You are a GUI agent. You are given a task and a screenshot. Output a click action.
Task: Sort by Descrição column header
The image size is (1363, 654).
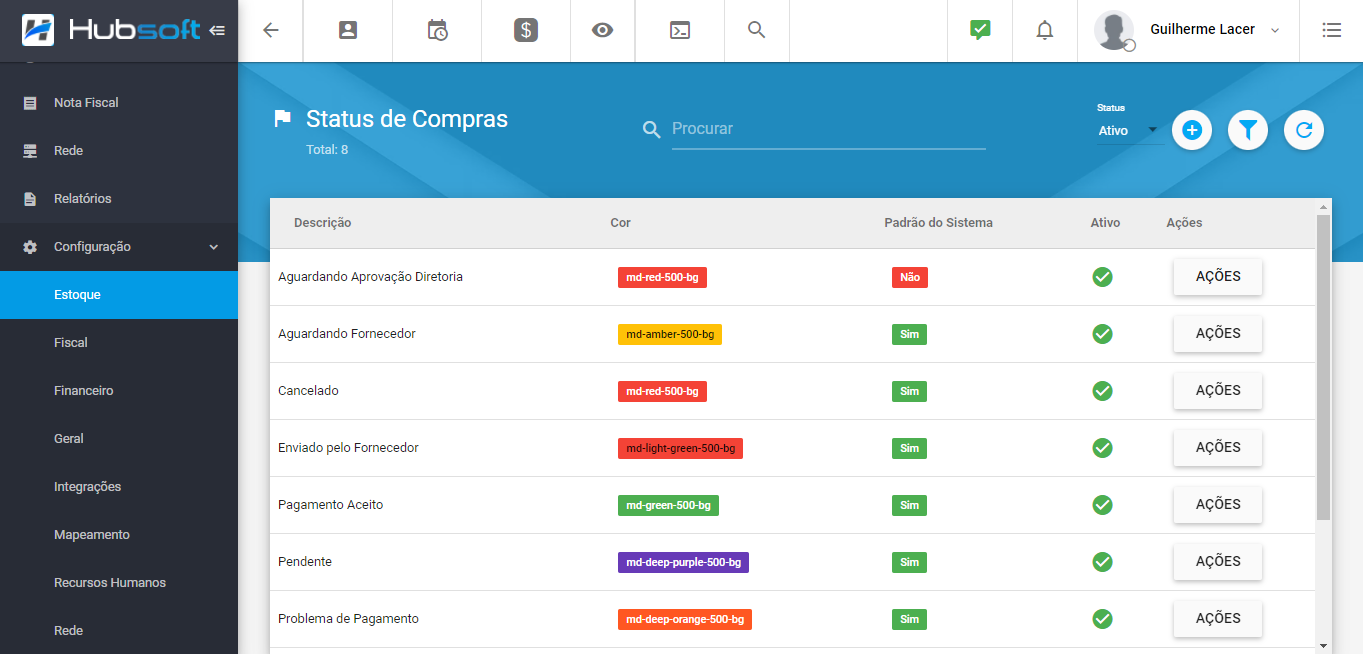coord(322,223)
